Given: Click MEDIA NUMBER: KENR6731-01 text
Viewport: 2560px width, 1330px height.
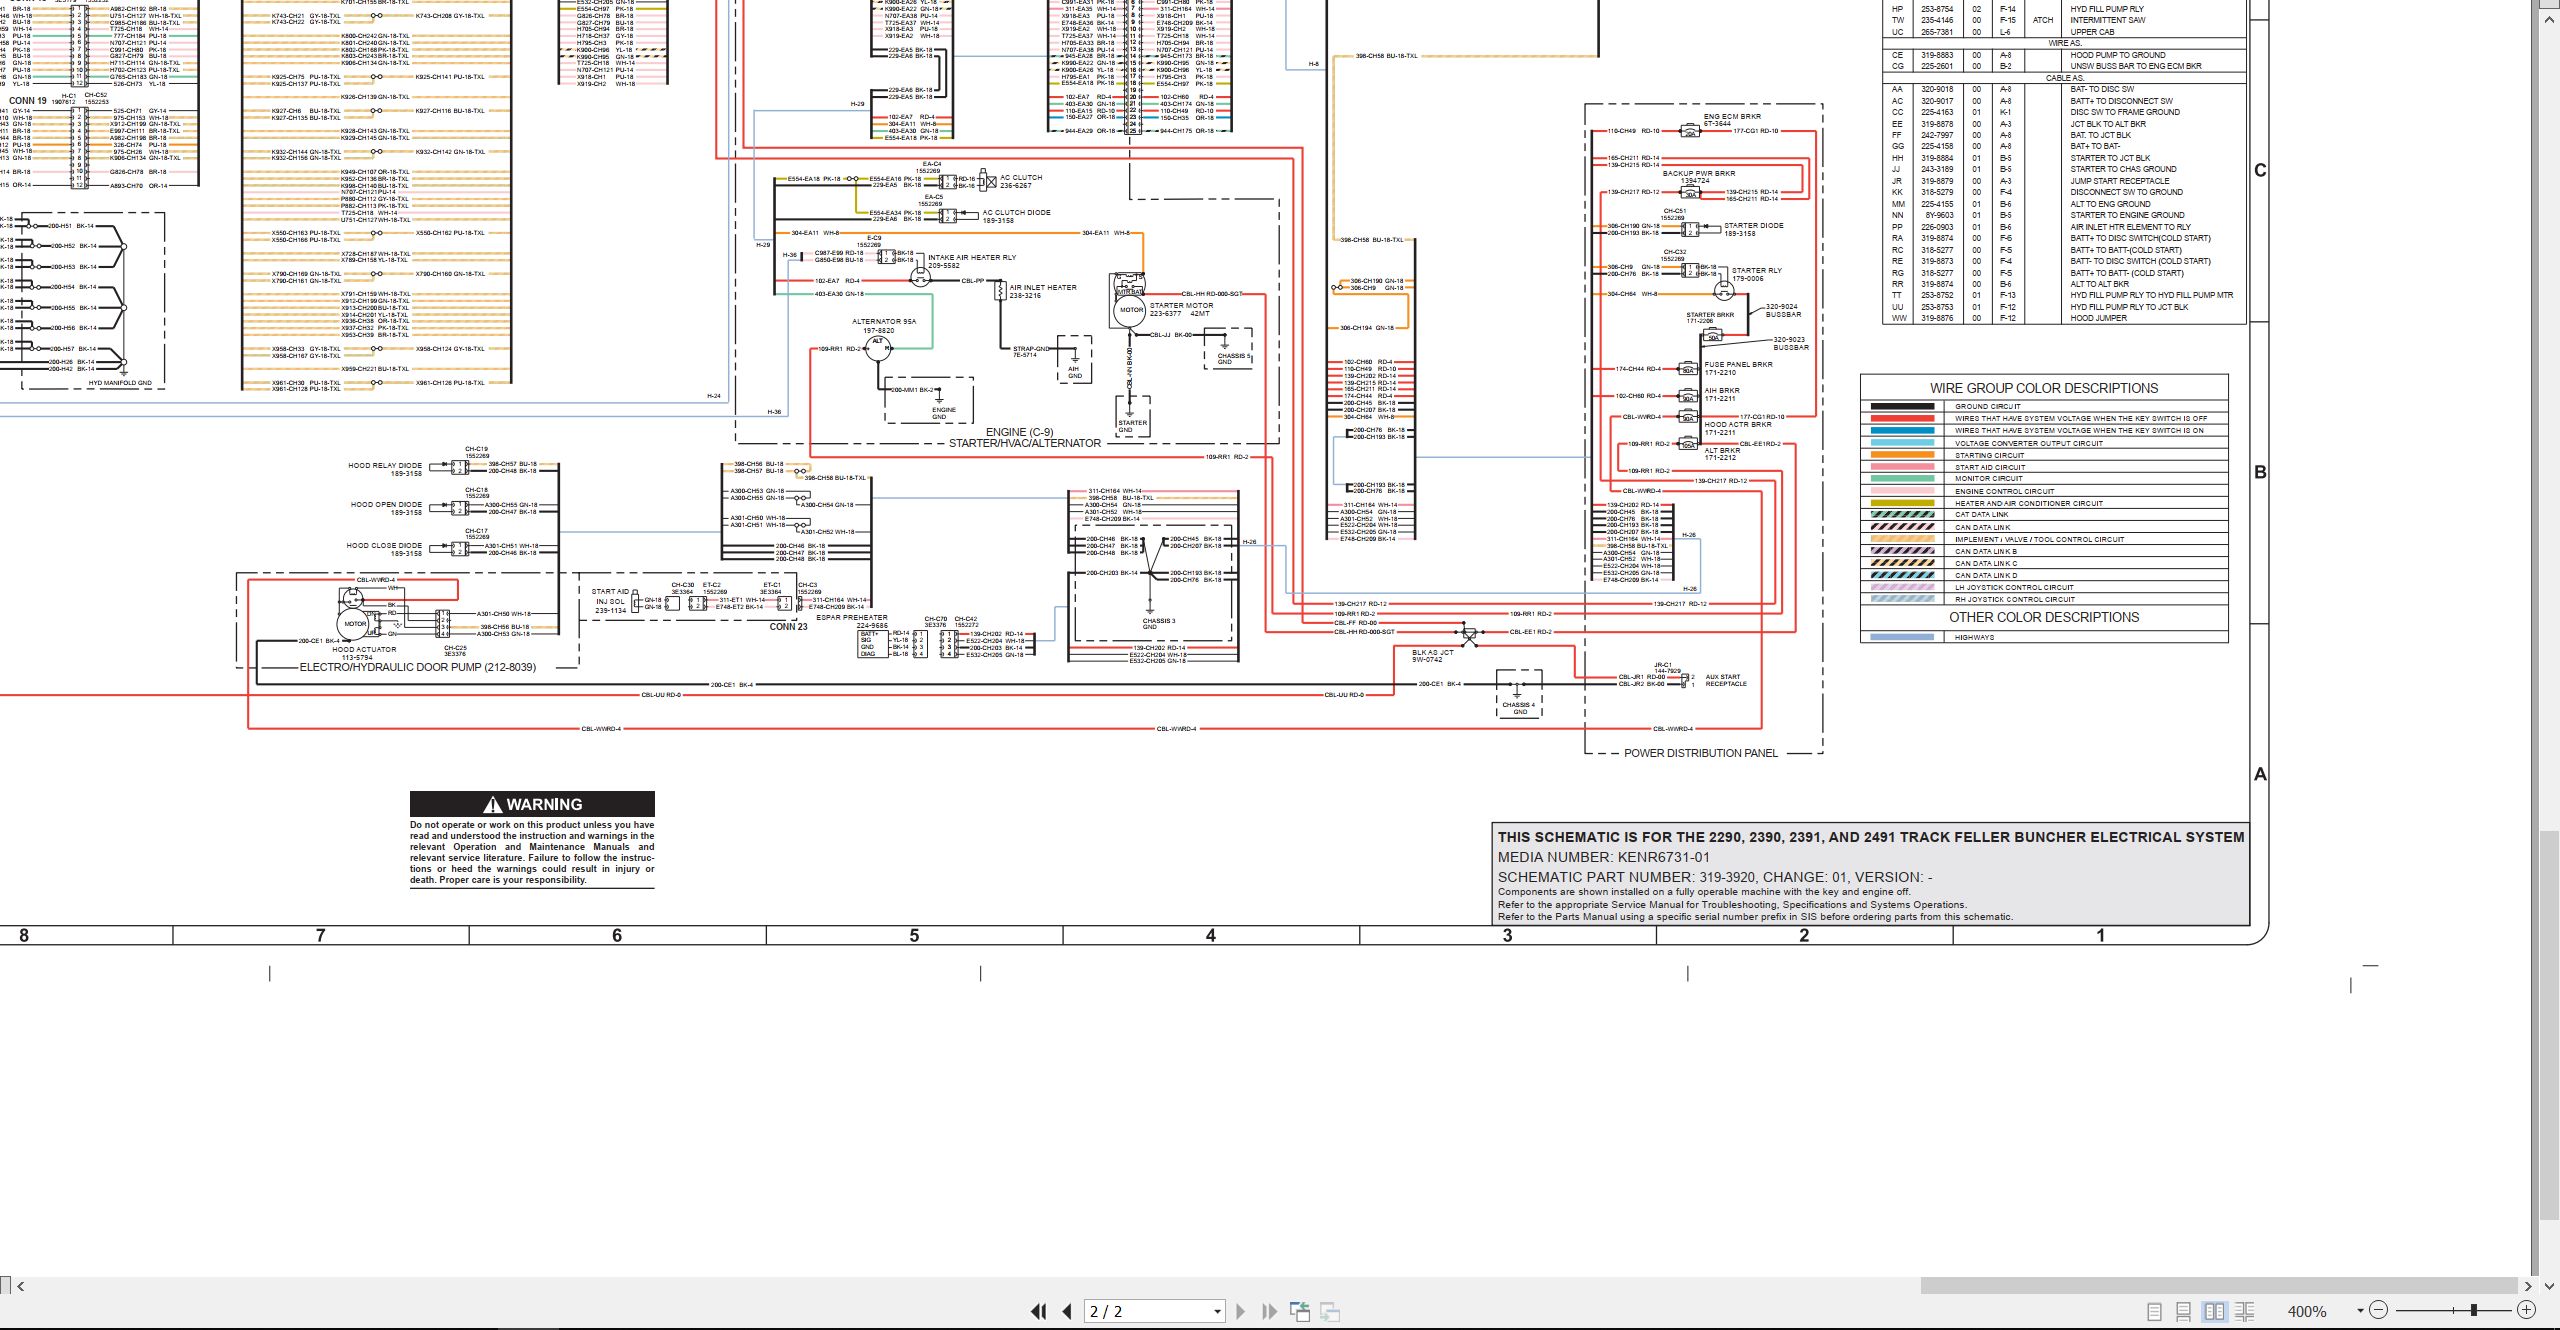Looking at the screenshot, I should click(x=1604, y=857).
